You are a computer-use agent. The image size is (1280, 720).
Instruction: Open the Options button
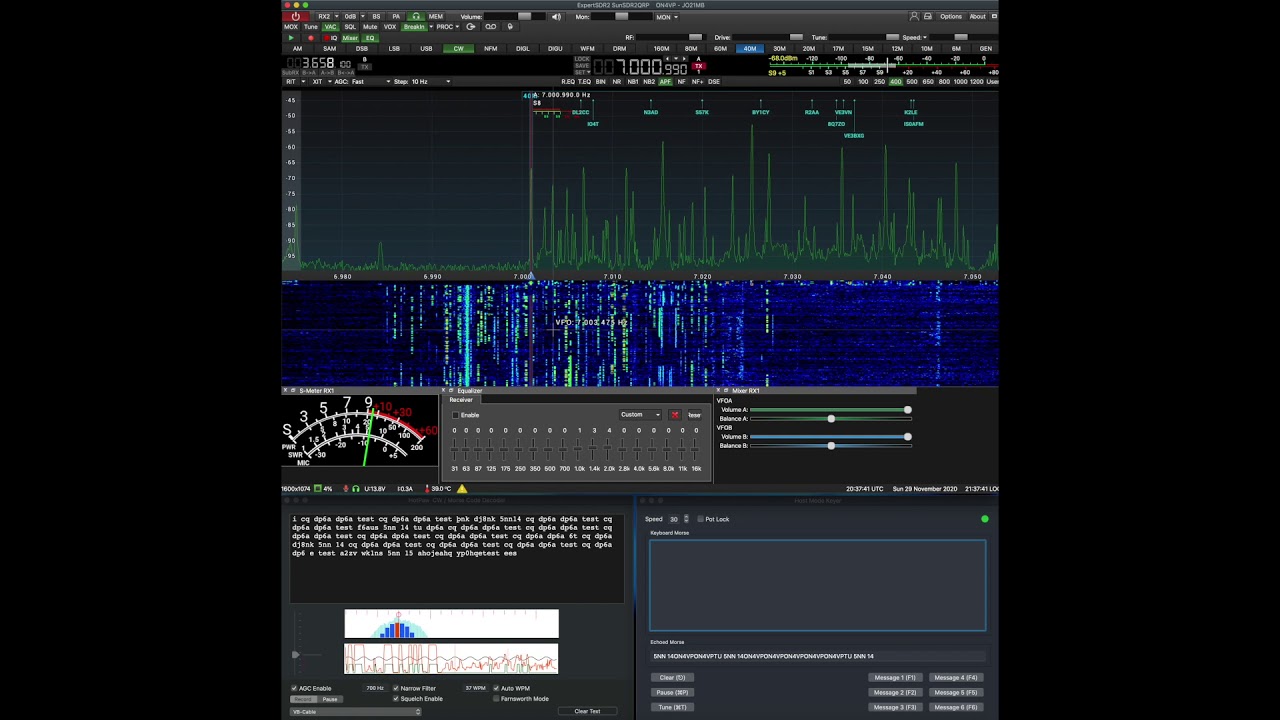coord(951,16)
